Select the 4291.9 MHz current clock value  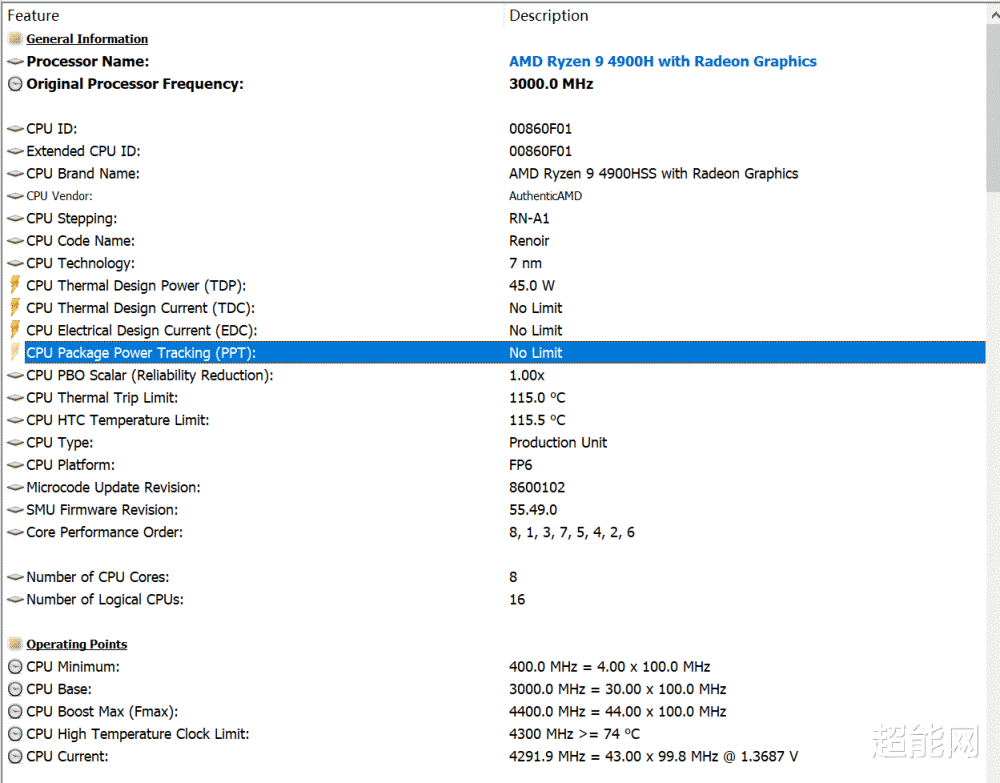(x=653, y=756)
